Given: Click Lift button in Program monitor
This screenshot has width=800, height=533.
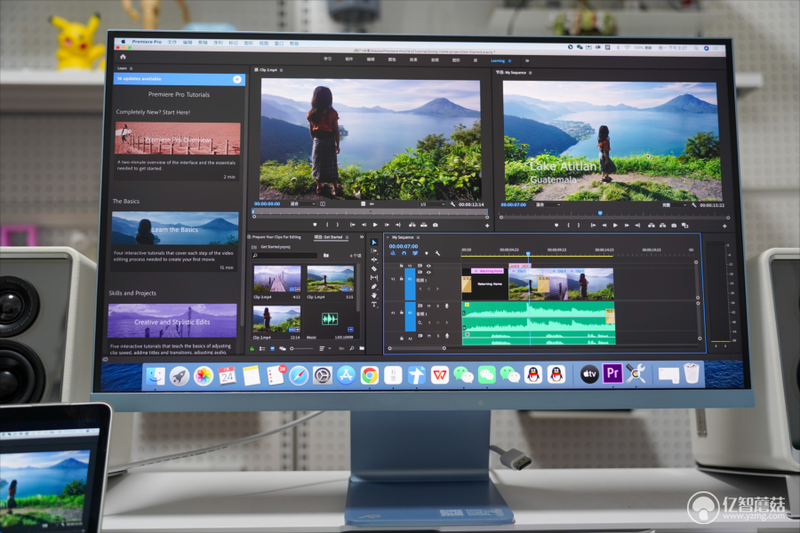Looking at the screenshot, I should [x=651, y=225].
